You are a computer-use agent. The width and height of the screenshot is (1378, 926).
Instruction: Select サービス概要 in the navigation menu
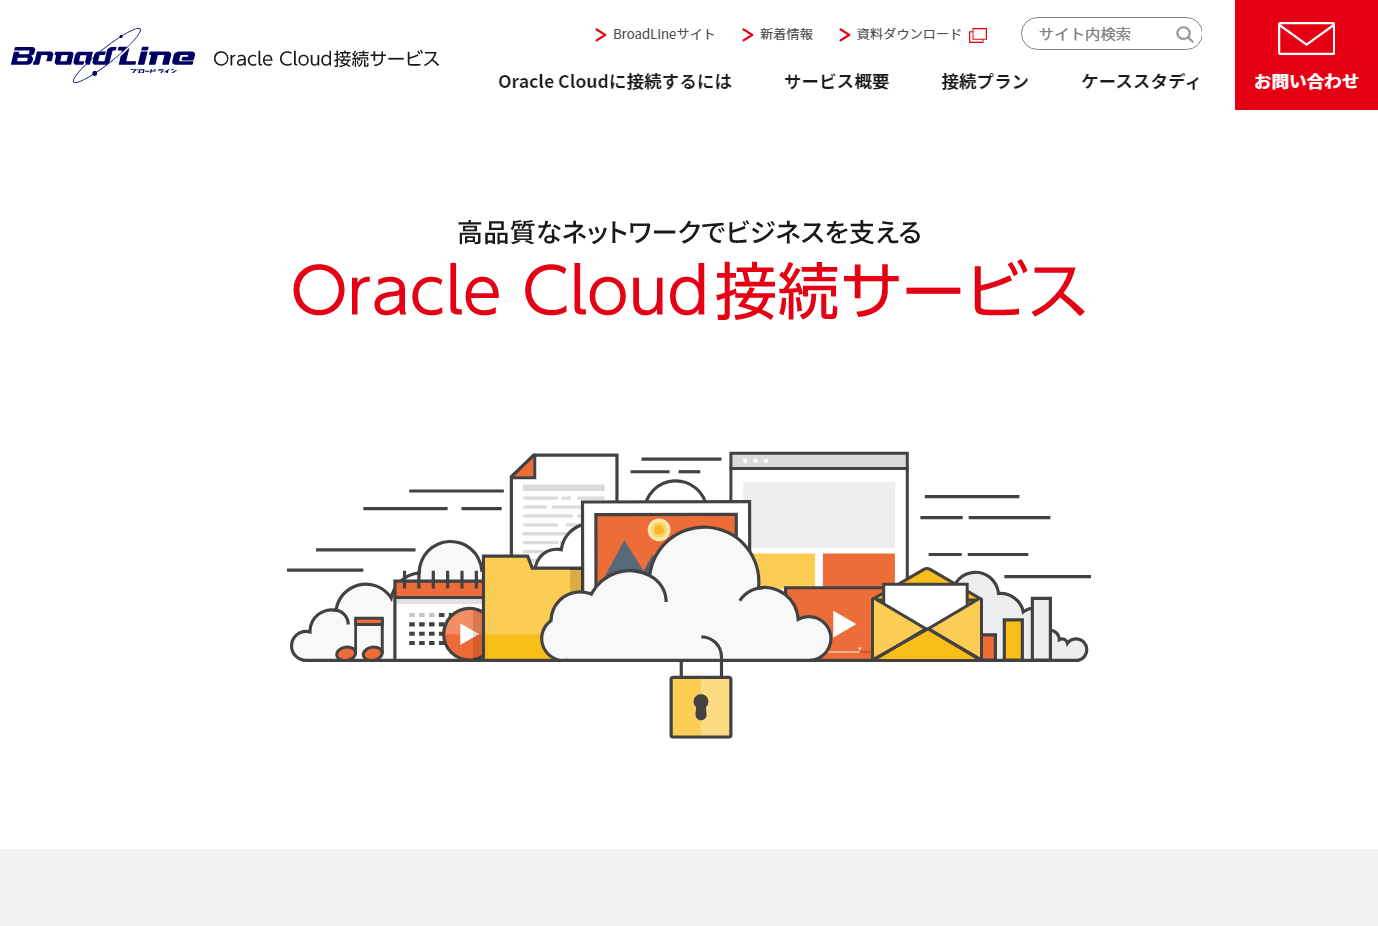[836, 81]
